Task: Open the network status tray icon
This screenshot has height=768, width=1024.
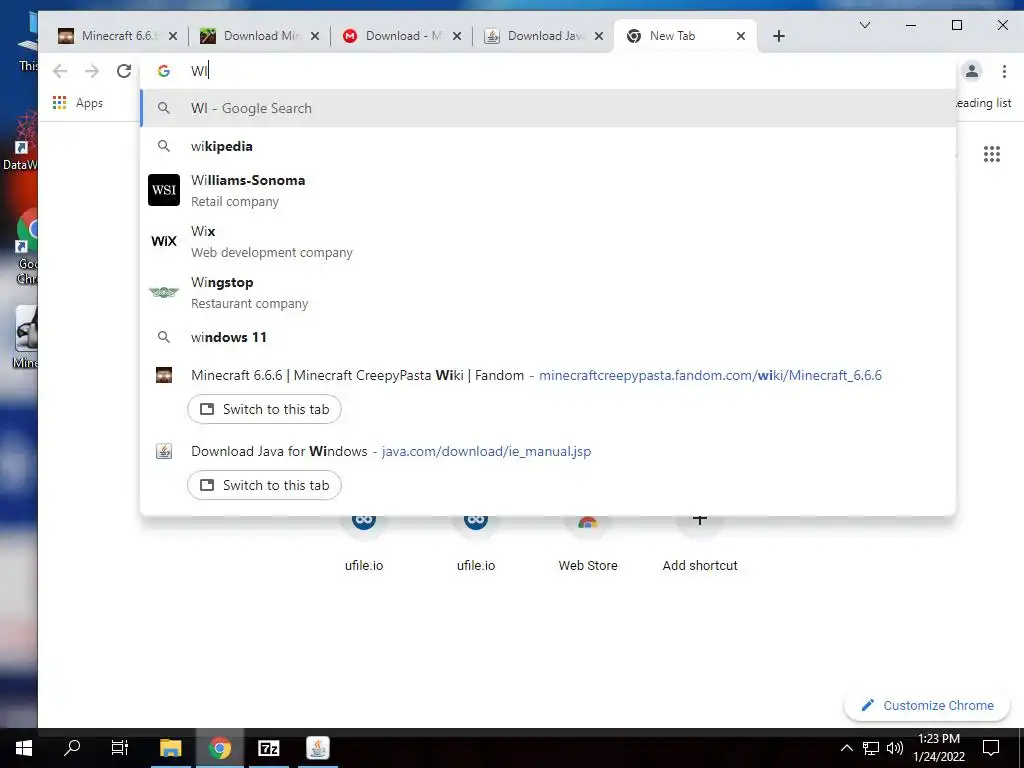Action: pyautogui.click(x=871, y=748)
